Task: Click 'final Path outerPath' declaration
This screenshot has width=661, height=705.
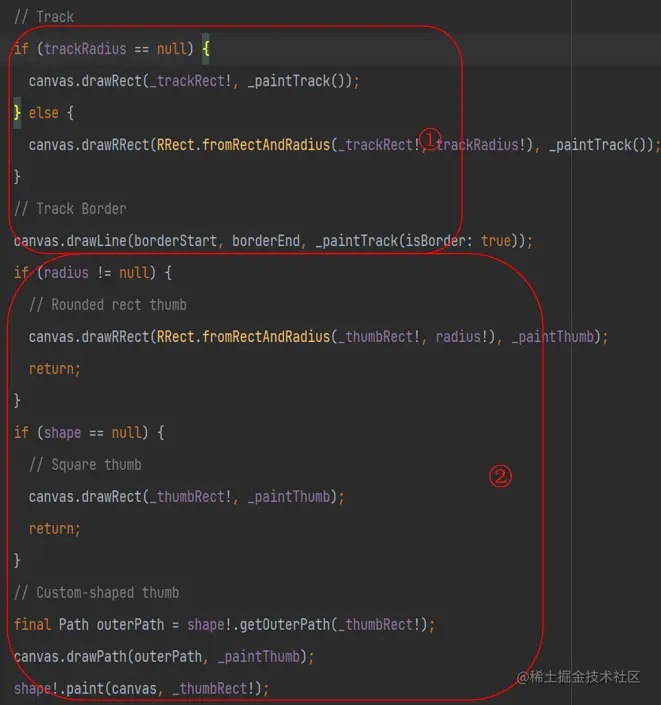Action: click(89, 625)
